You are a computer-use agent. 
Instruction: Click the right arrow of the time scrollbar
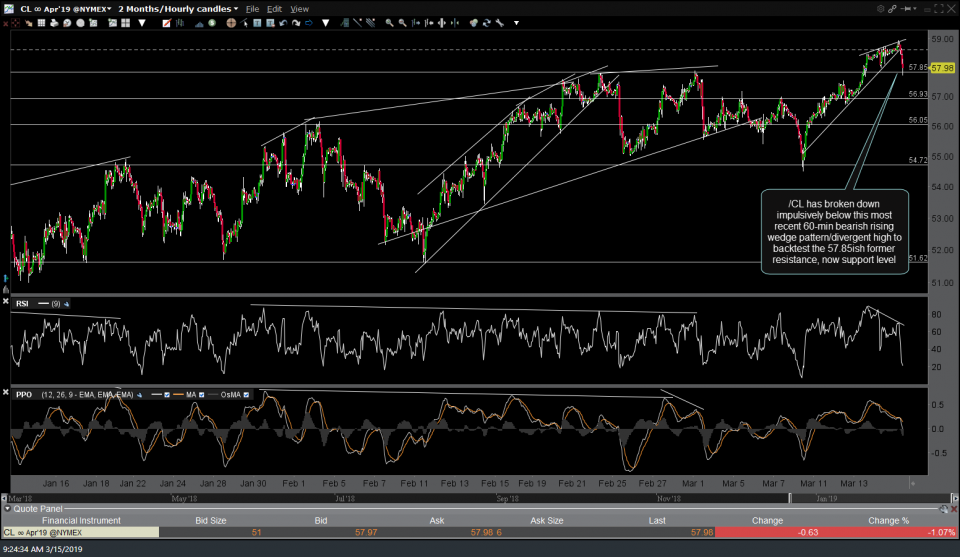954,498
